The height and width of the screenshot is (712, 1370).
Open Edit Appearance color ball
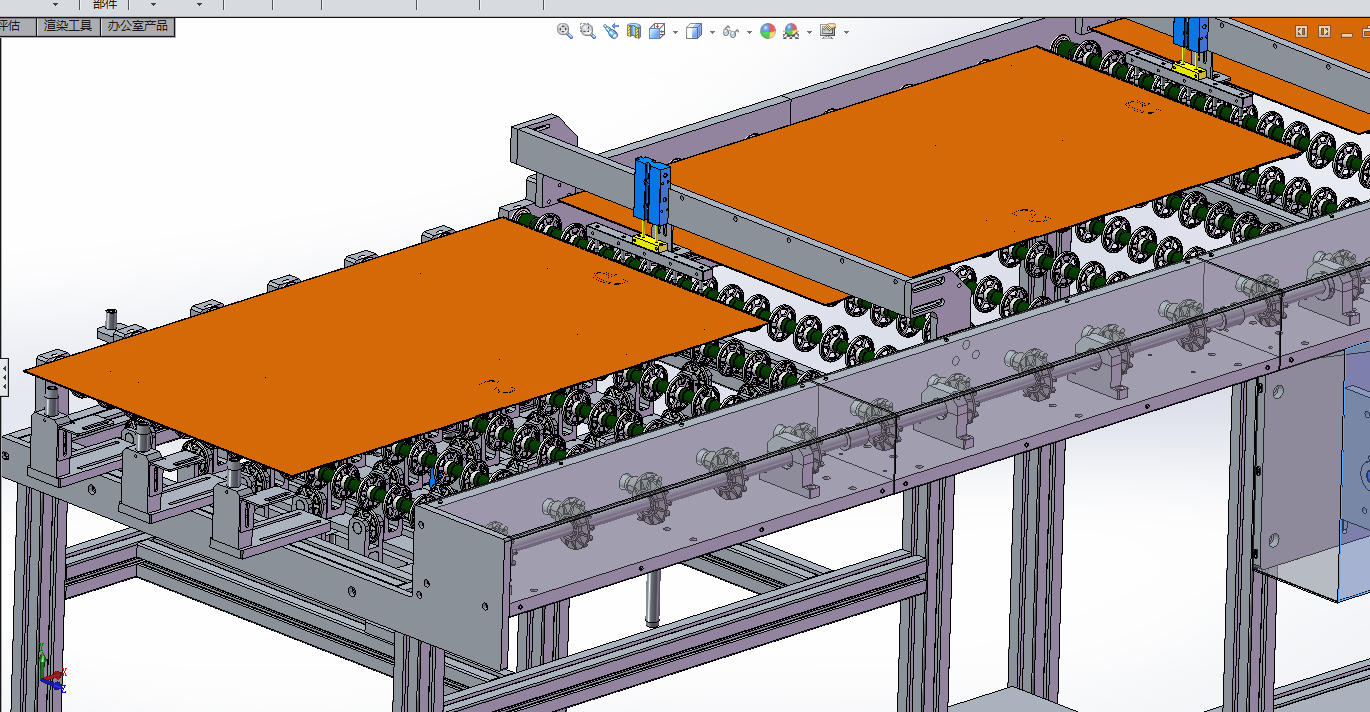[x=767, y=32]
